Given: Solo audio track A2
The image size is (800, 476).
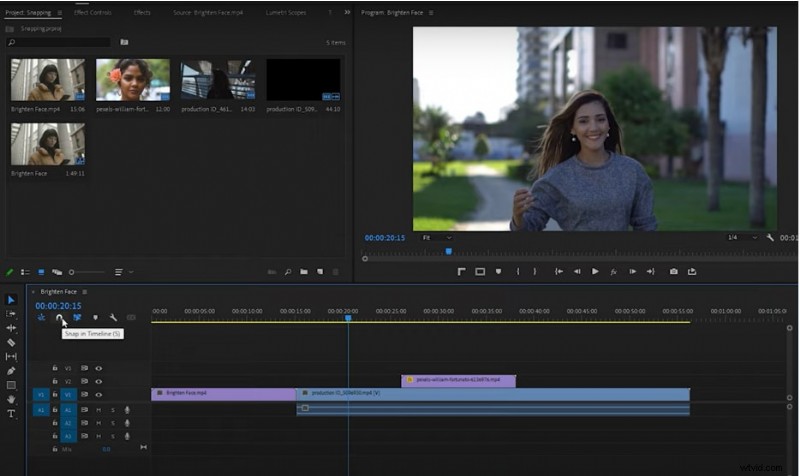Looking at the screenshot, I should [113, 423].
